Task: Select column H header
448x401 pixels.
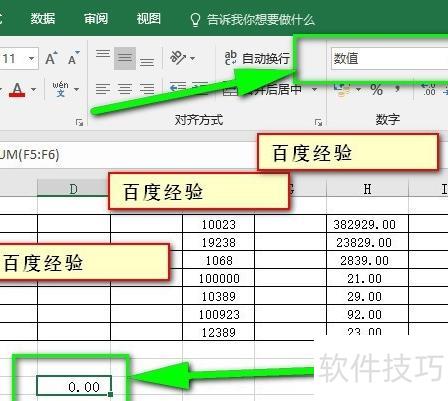Action: [367, 189]
